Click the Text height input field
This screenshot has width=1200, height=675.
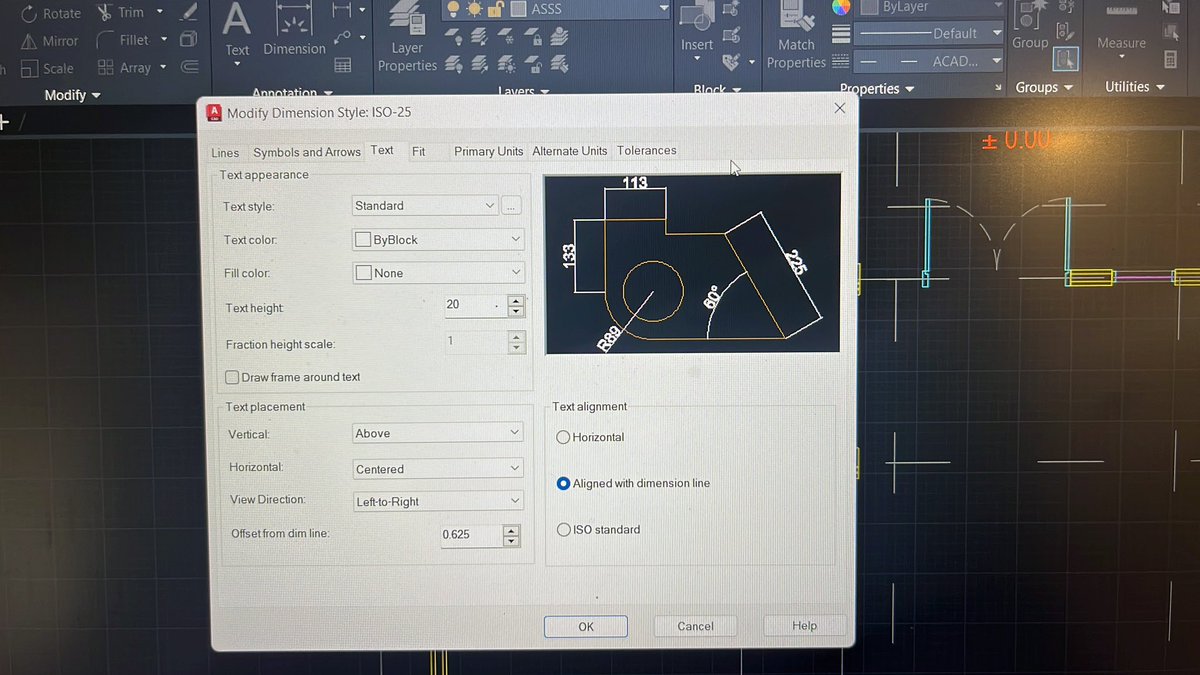(476, 306)
